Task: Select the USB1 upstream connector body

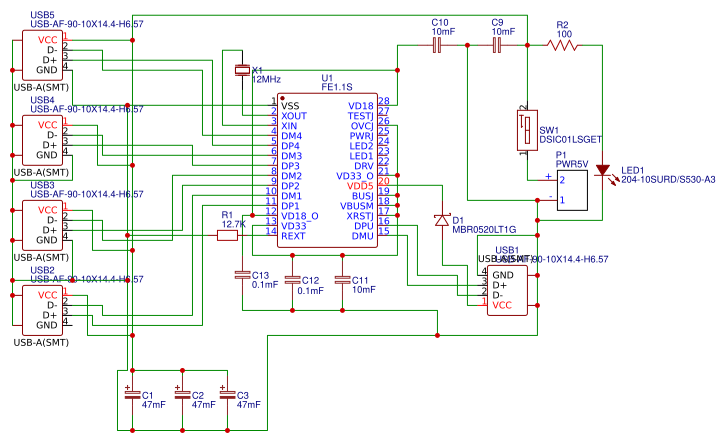Action: tap(507, 290)
